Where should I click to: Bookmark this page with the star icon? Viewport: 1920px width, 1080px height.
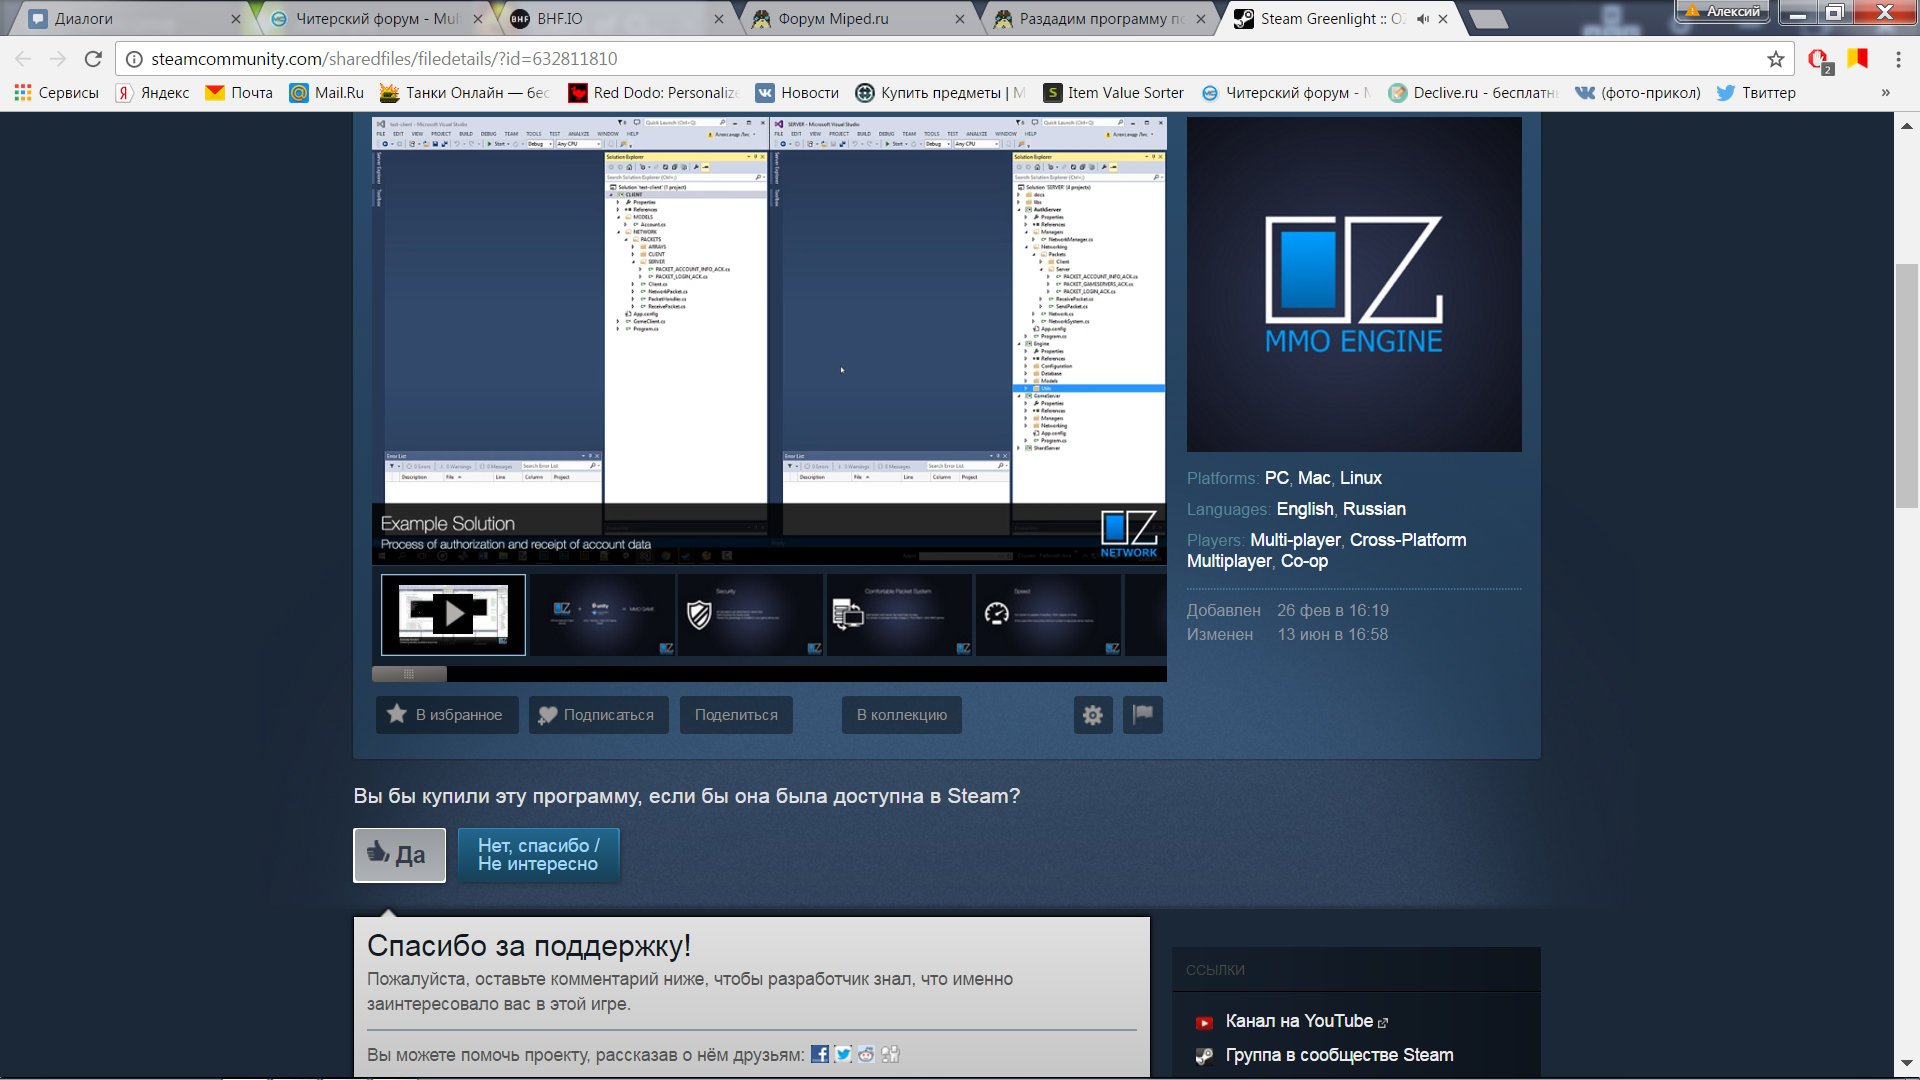coord(1776,59)
